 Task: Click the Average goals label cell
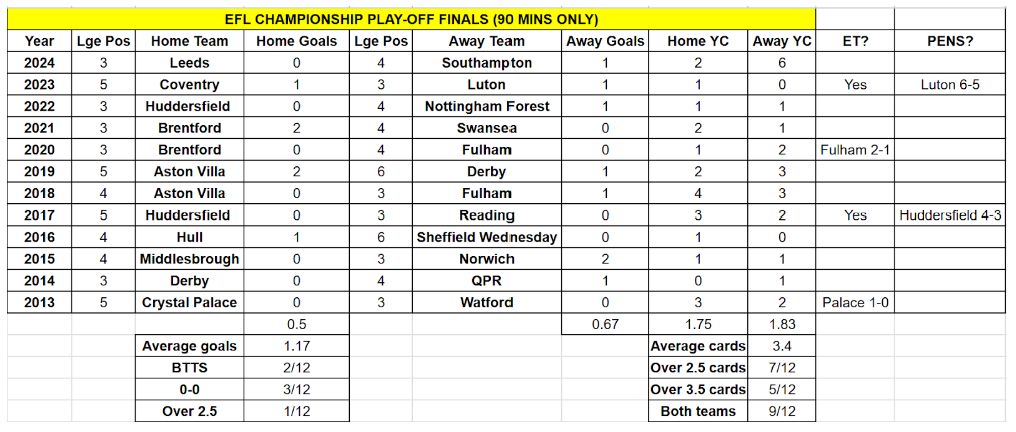pyautogui.click(x=190, y=346)
